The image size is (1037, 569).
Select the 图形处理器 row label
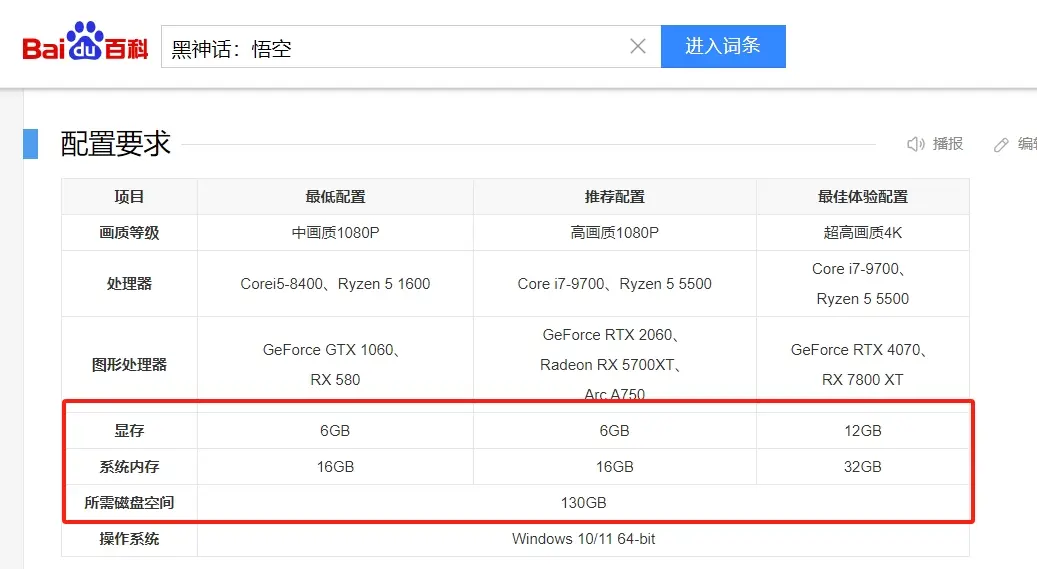coord(129,365)
